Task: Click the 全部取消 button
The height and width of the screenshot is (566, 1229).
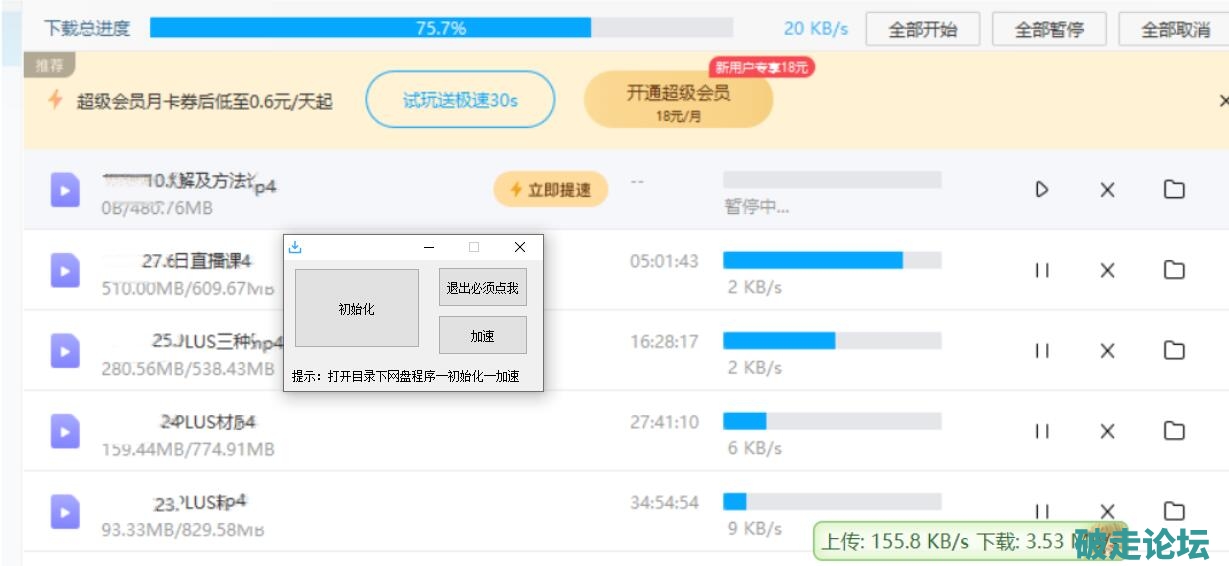Action: 1176,29
